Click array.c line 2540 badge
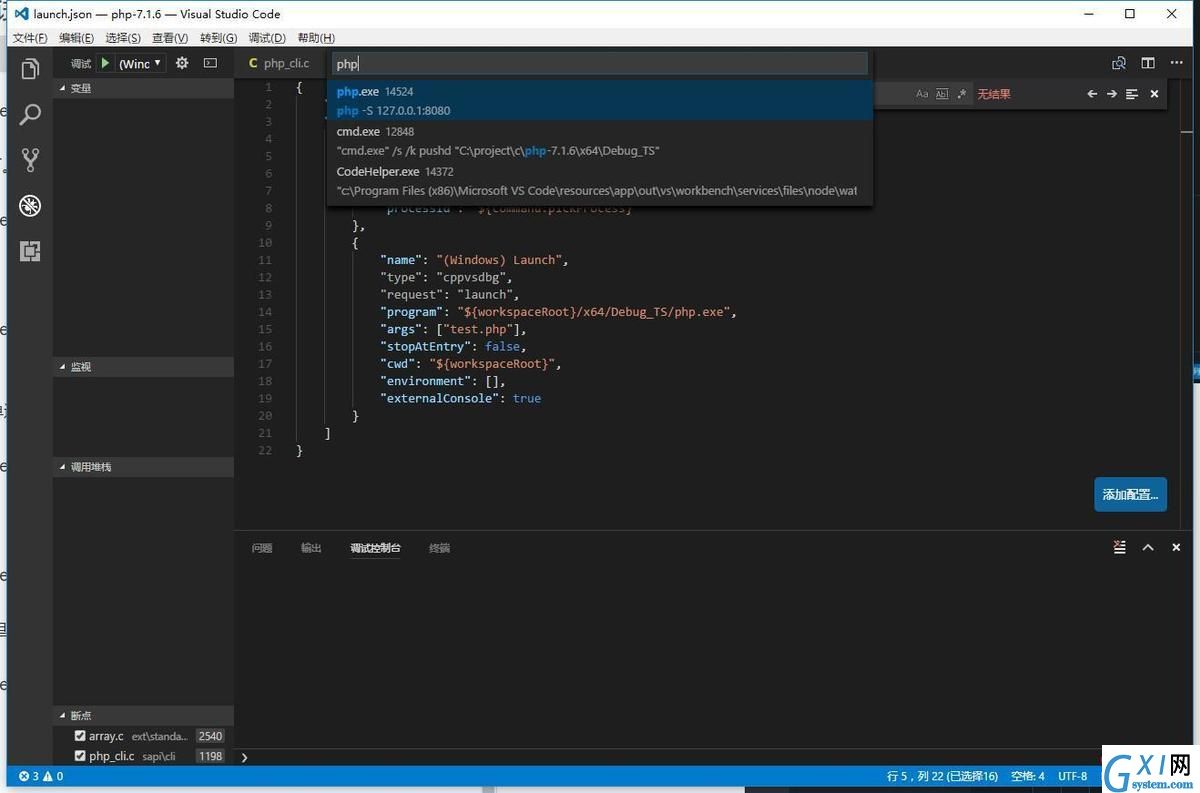 point(210,736)
